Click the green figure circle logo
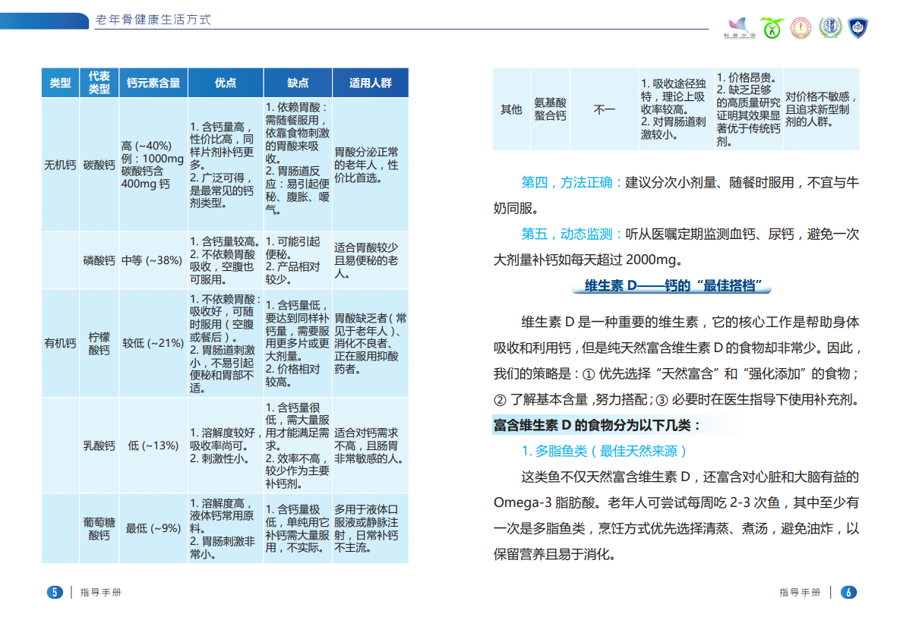 pos(772,28)
